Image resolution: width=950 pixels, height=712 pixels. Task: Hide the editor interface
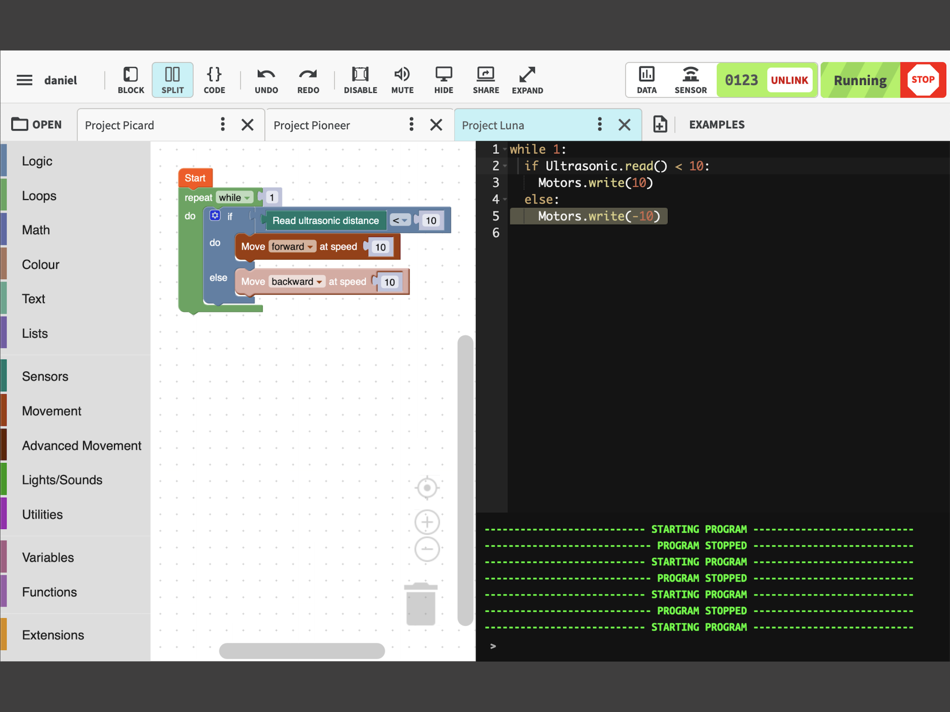click(x=443, y=80)
